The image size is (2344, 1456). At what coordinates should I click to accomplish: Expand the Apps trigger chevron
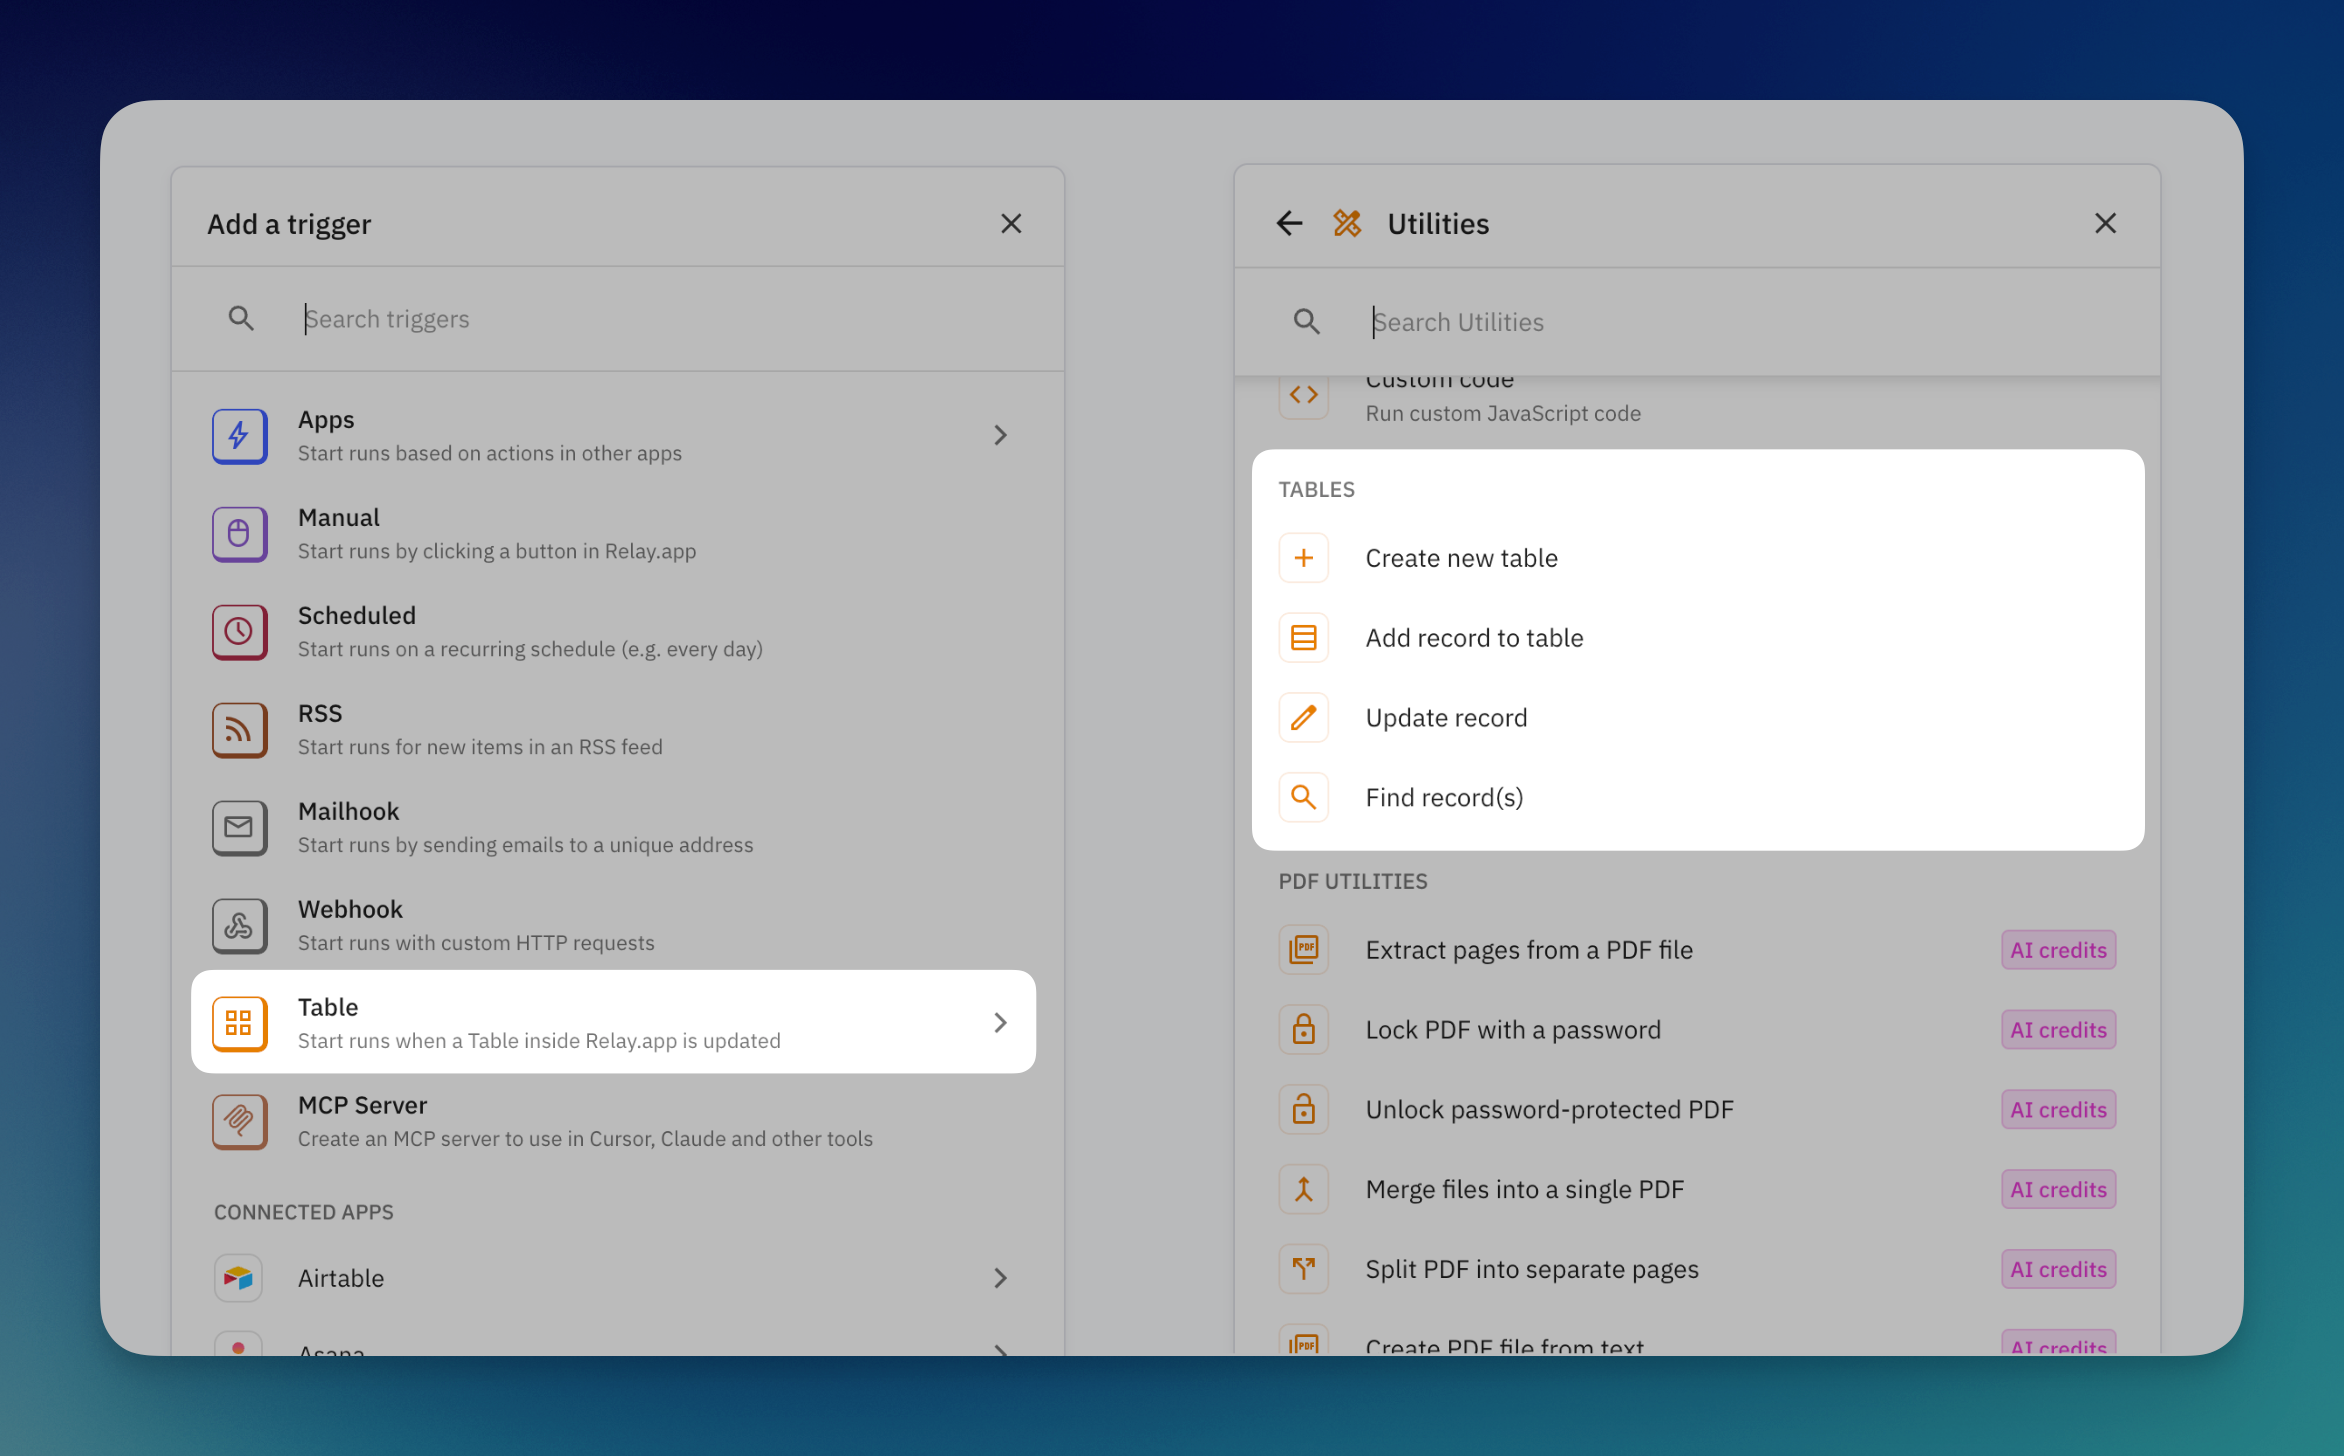pyautogui.click(x=1000, y=435)
